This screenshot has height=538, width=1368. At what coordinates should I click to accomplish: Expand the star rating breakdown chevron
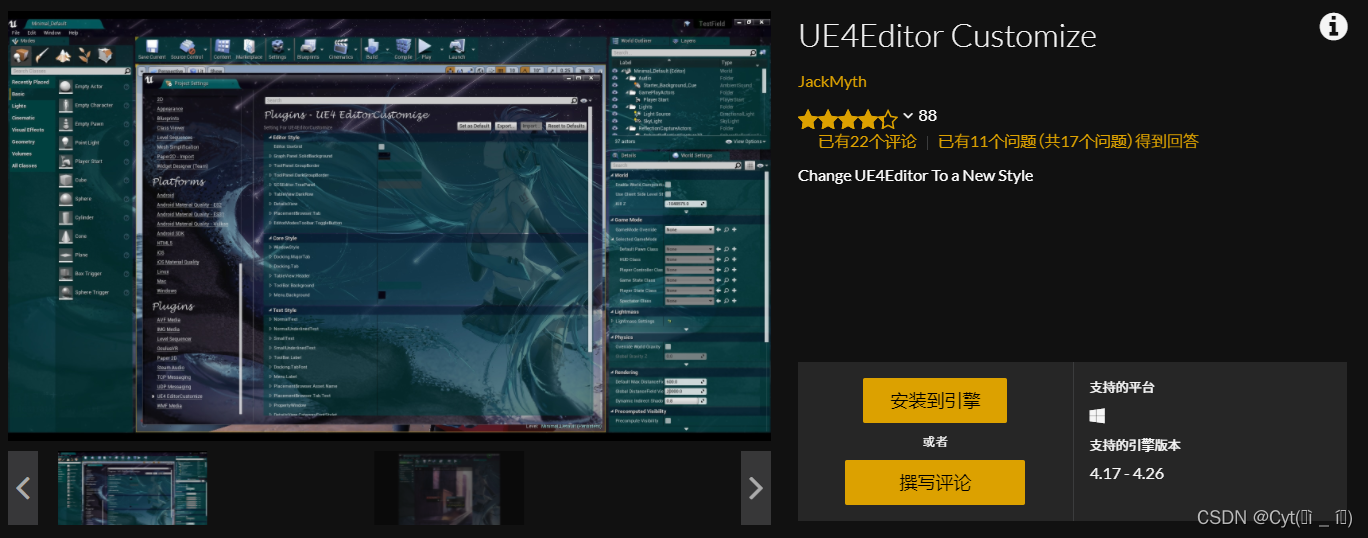click(908, 116)
